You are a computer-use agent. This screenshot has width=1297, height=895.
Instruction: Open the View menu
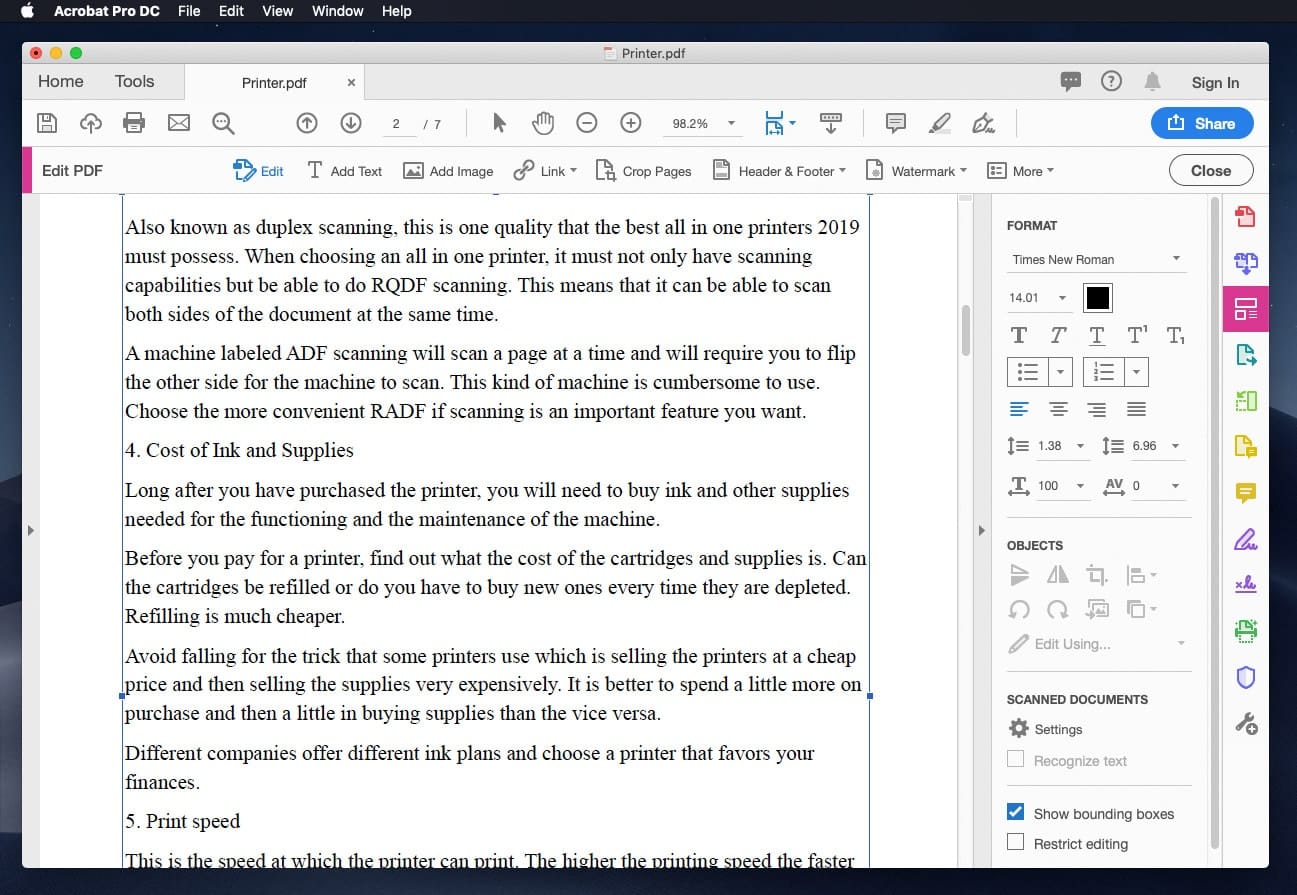pyautogui.click(x=277, y=11)
